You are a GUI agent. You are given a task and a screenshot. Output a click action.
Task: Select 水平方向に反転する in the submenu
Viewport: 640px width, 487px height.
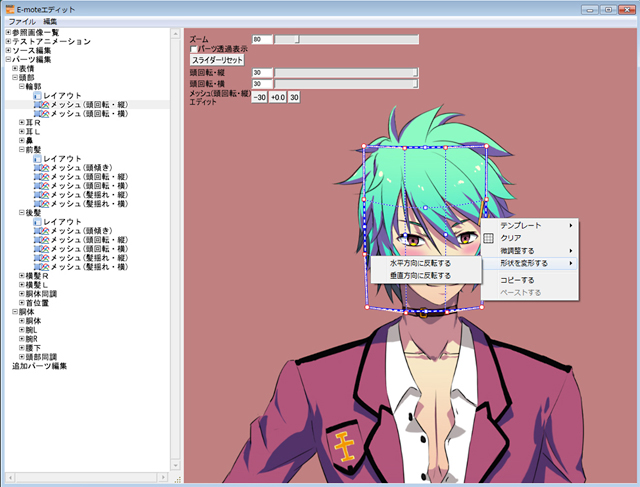click(426, 263)
